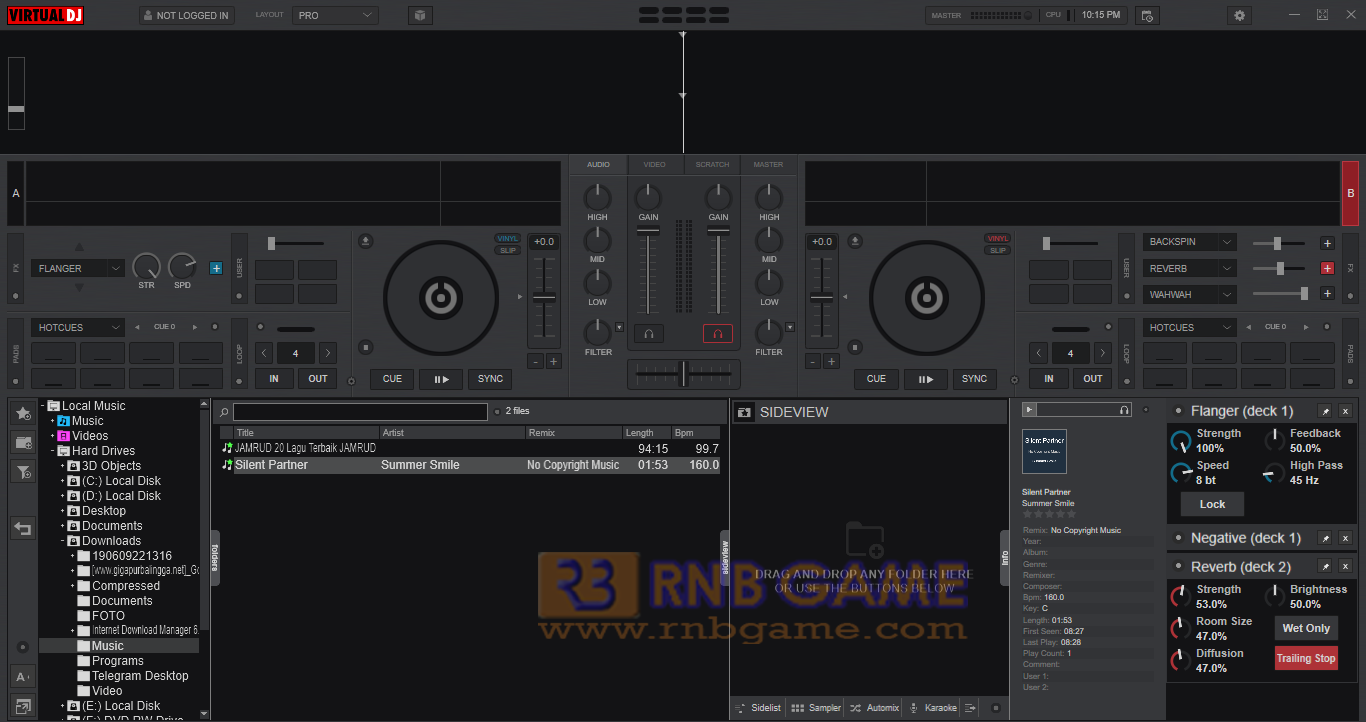This screenshot has height=722, width=1366.
Task: Open the WAHWAH effect dropdown
Action: (1190, 294)
